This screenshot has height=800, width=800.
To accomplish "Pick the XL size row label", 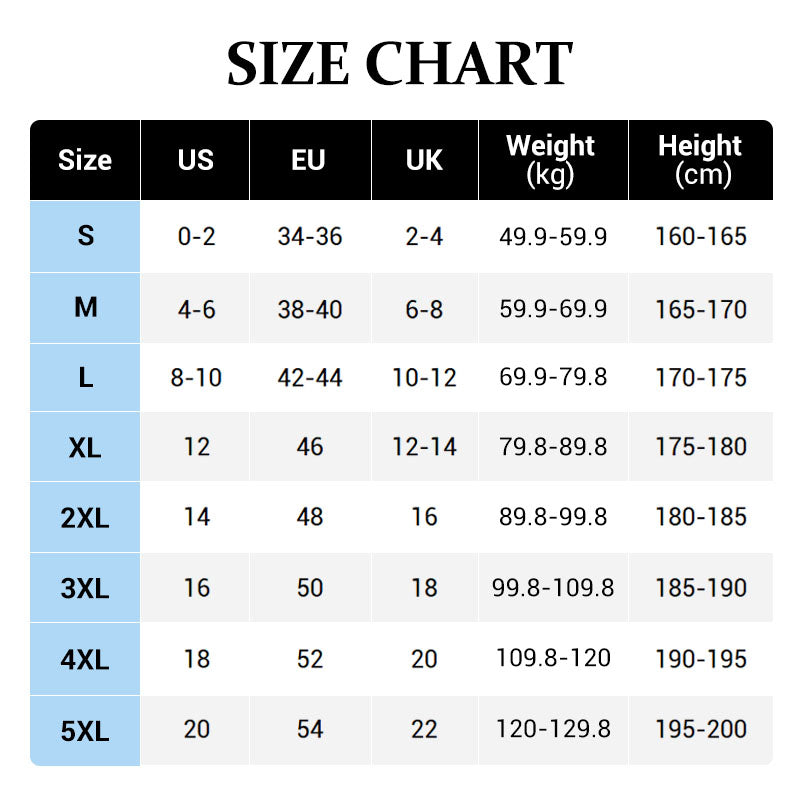I will 86,447.
